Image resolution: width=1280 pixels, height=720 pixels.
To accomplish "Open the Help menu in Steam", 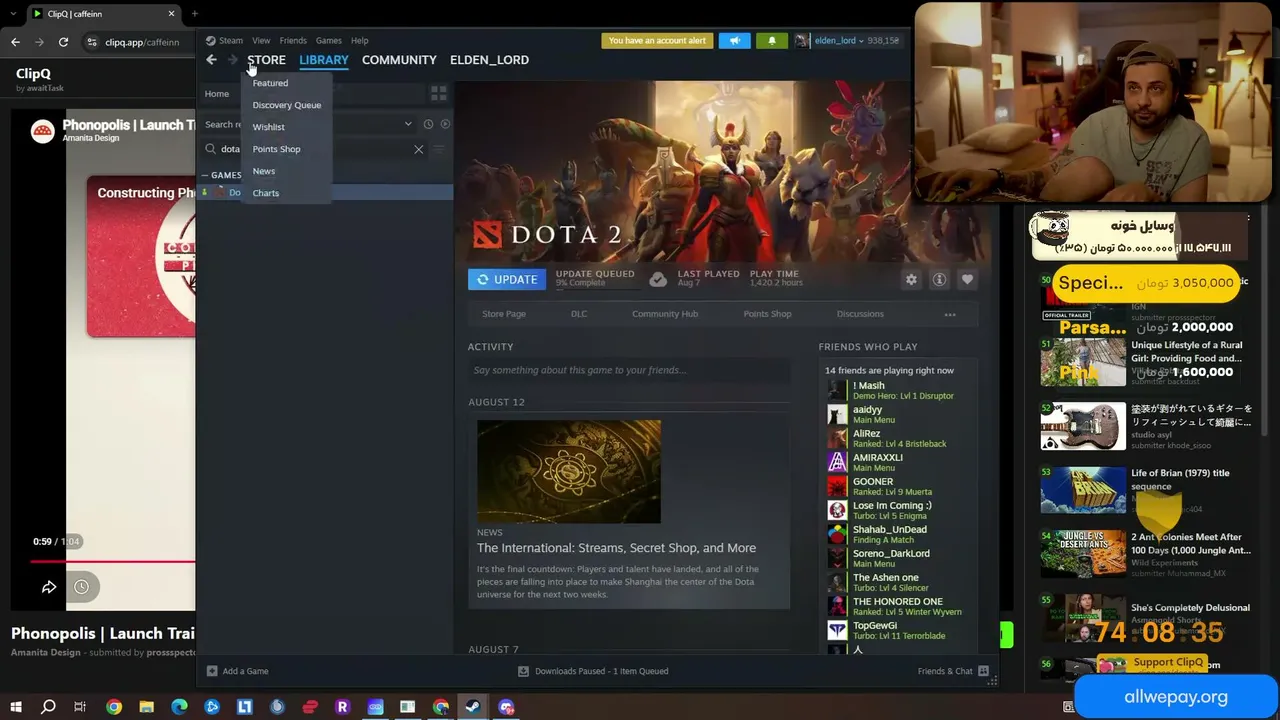I will (359, 41).
